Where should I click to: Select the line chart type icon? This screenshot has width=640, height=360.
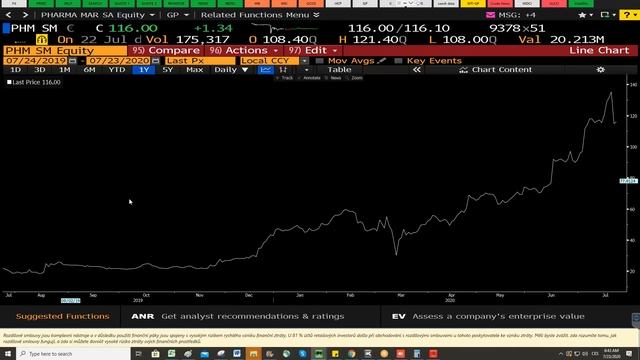coord(265,70)
